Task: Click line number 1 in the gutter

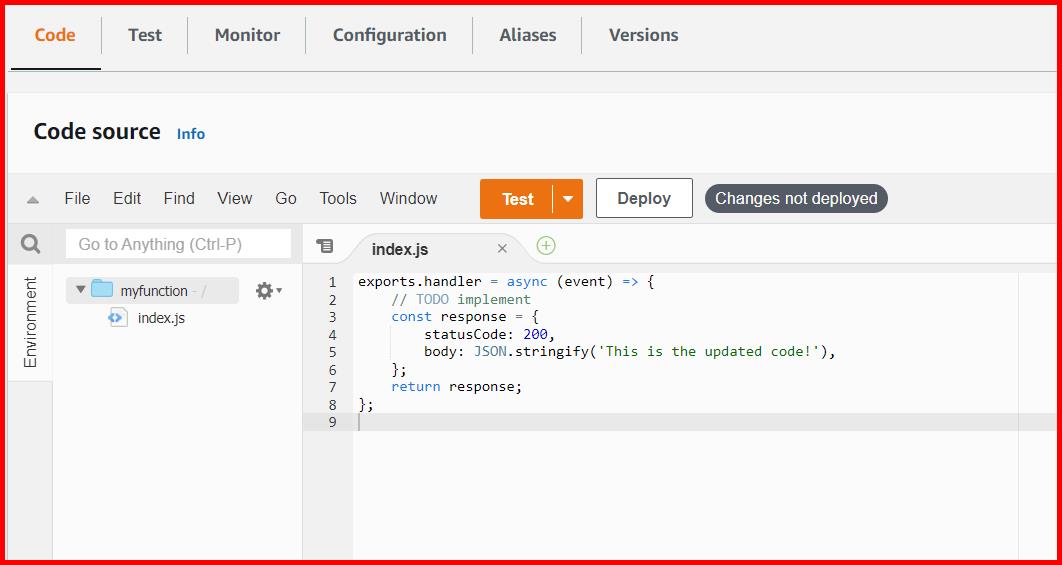Action: [x=332, y=282]
